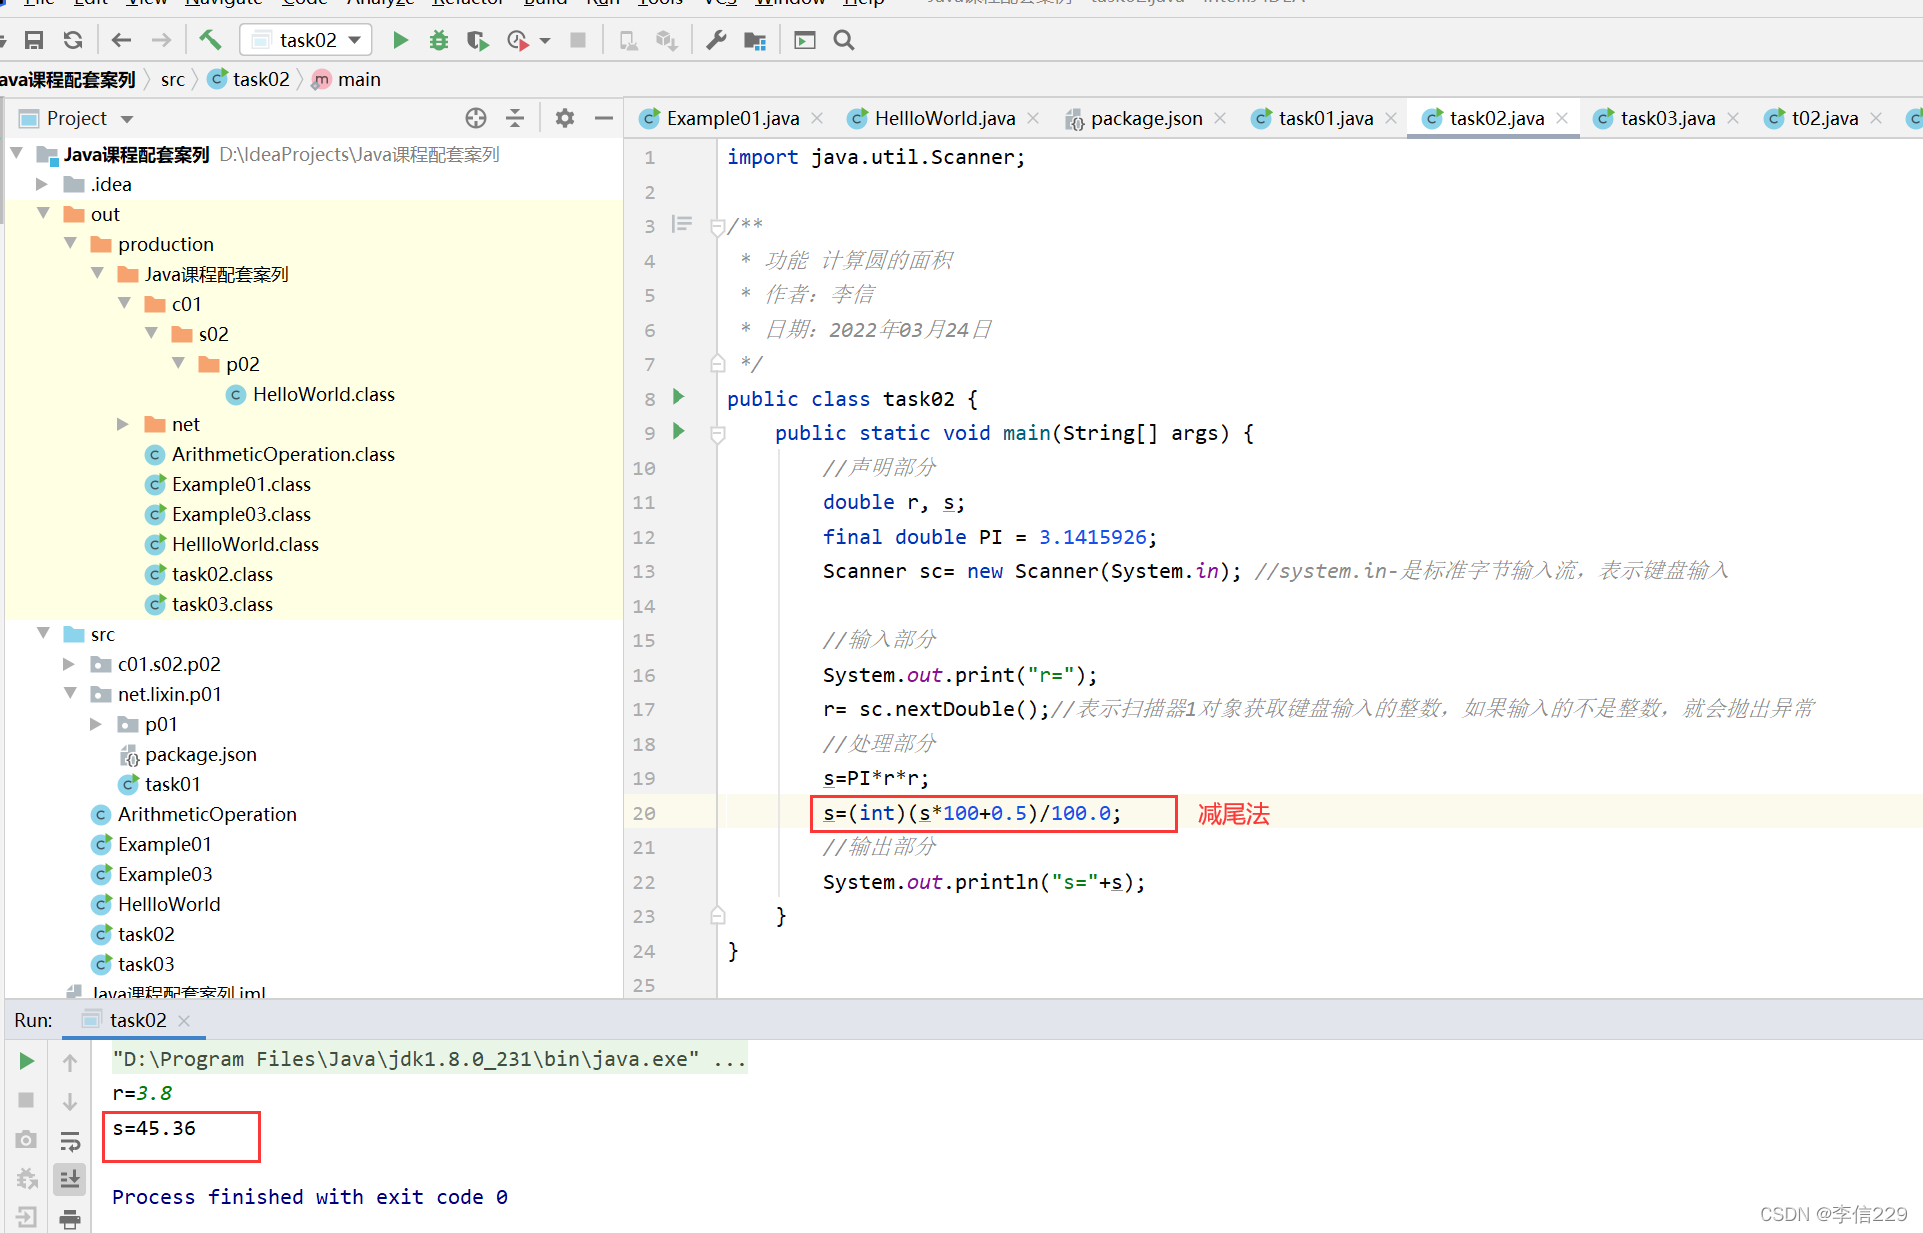Screen dimensions: 1923x1233
Task: Open task03 source file in tree
Action: tap(146, 964)
